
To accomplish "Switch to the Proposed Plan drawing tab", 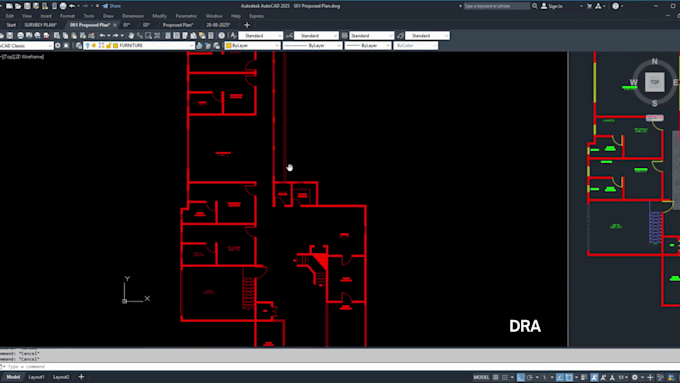I will [178, 25].
